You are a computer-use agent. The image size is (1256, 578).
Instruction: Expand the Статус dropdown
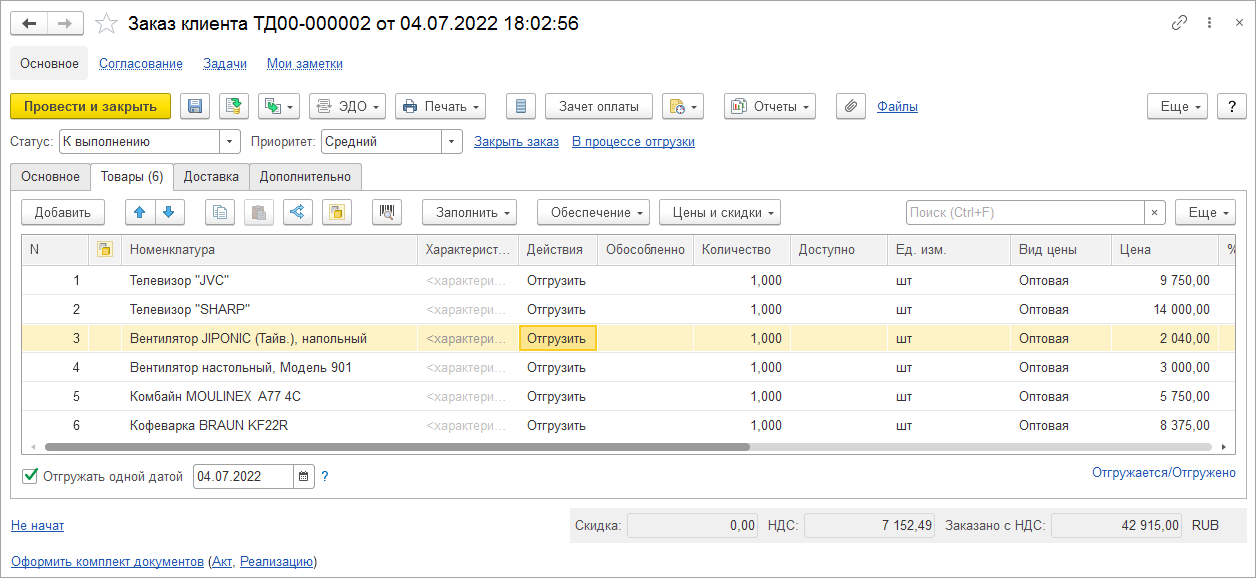coord(230,142)
